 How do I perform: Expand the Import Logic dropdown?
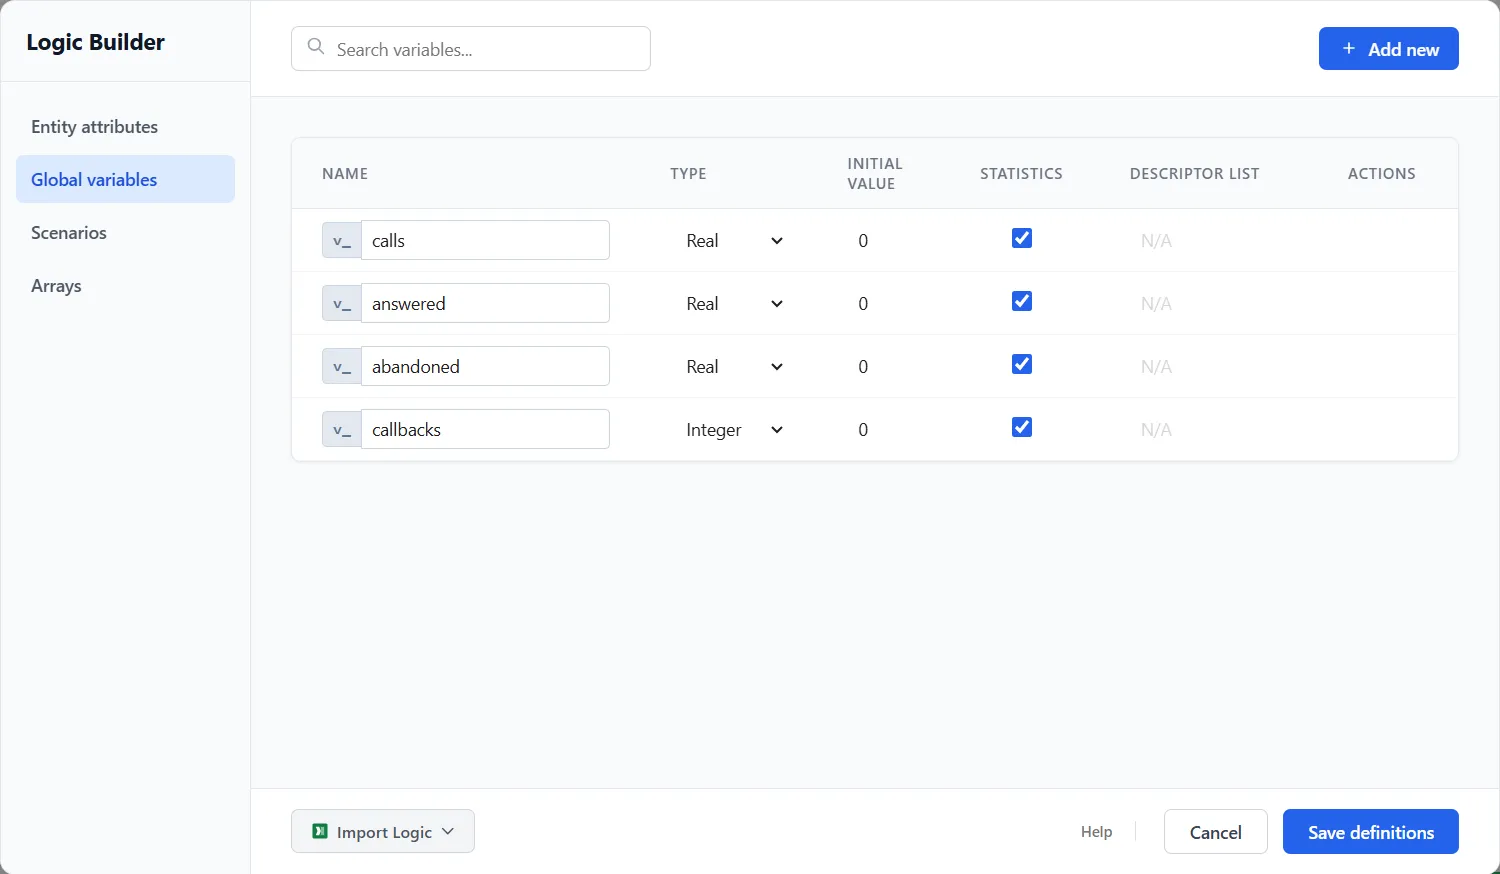click(383, 831)
